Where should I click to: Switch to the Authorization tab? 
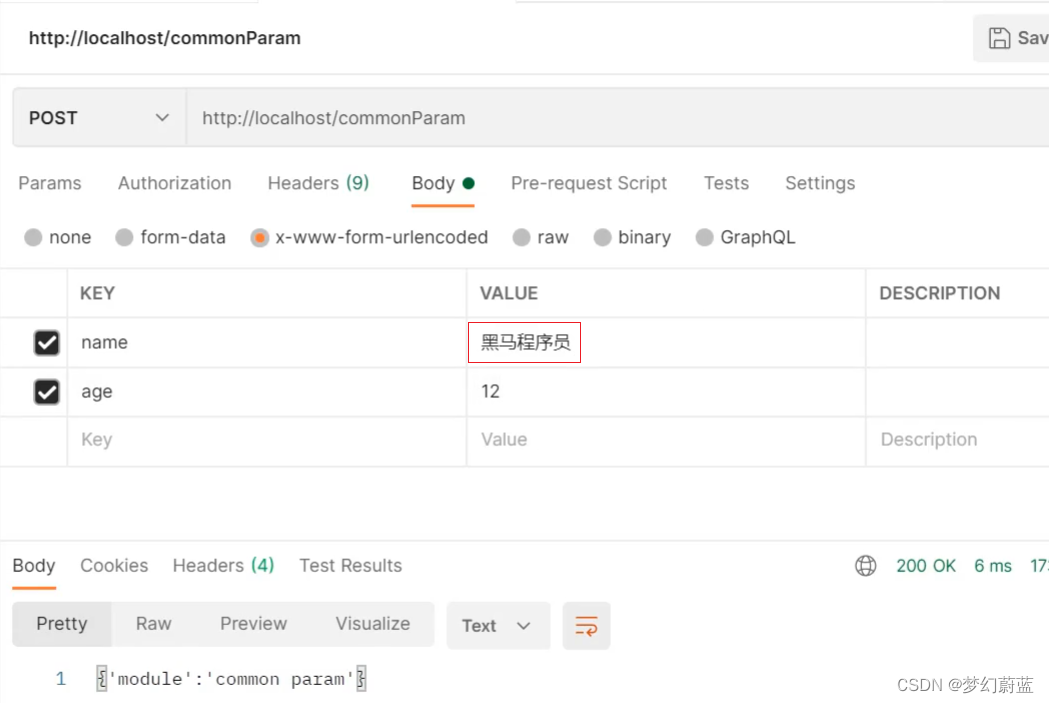point(175,183)
